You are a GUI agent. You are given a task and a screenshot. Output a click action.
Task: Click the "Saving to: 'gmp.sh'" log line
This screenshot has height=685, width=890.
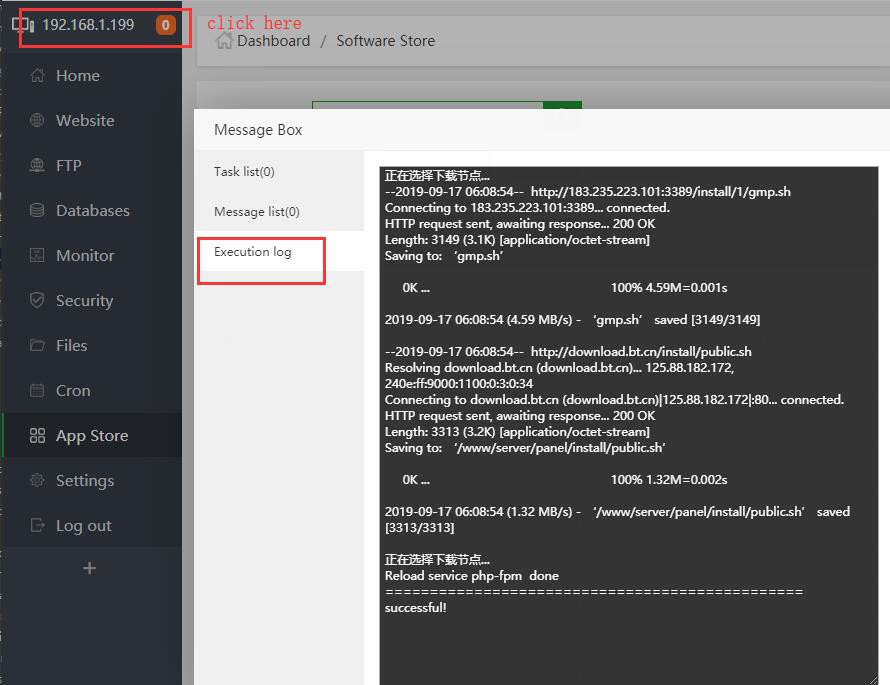coord(444,256)
